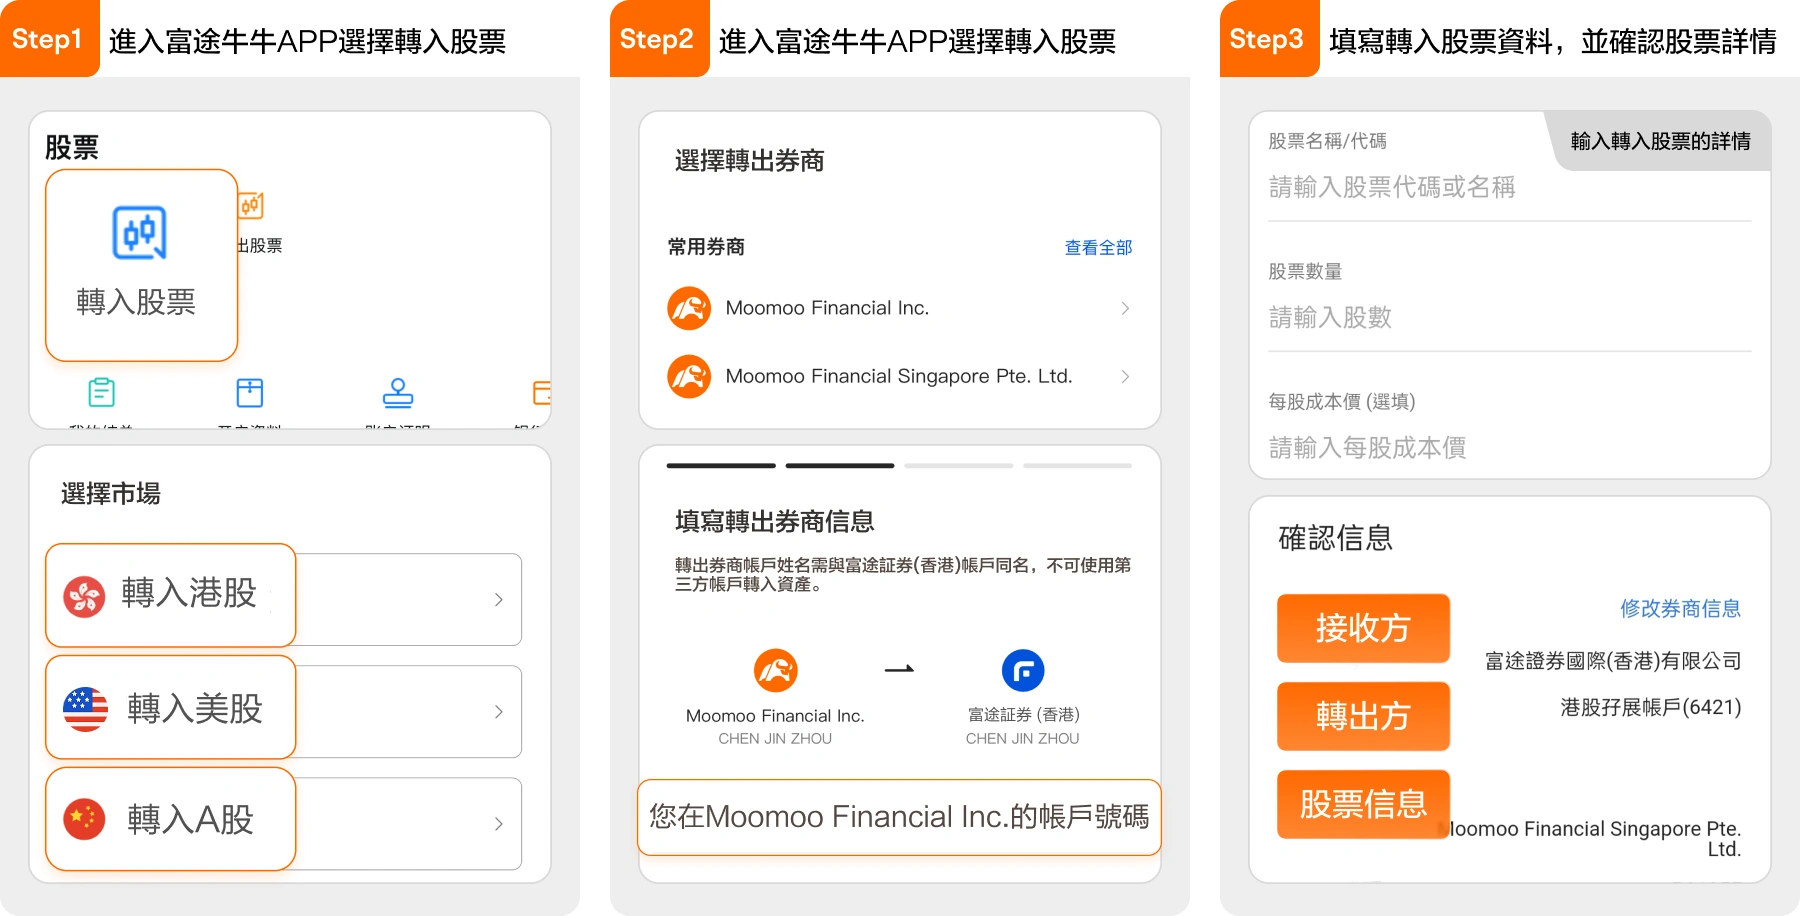Open the clipboard orders icon

point(102,392)
